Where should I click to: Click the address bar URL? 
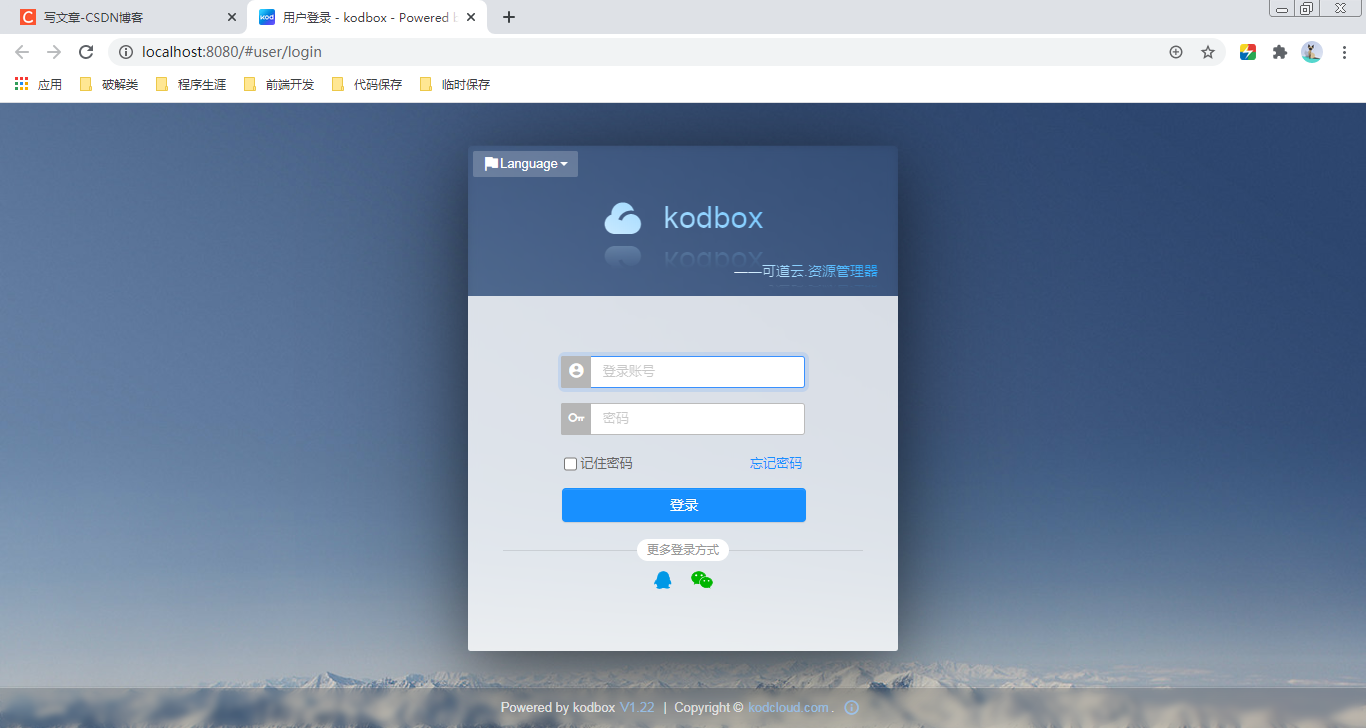[x=232, y=52]
